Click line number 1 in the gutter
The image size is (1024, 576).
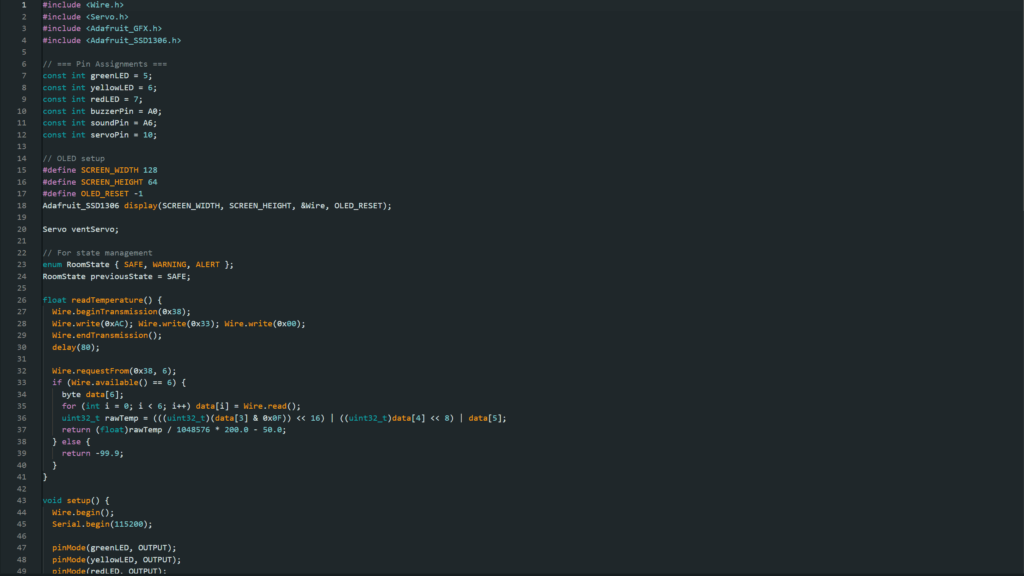(x=23, y=5)
